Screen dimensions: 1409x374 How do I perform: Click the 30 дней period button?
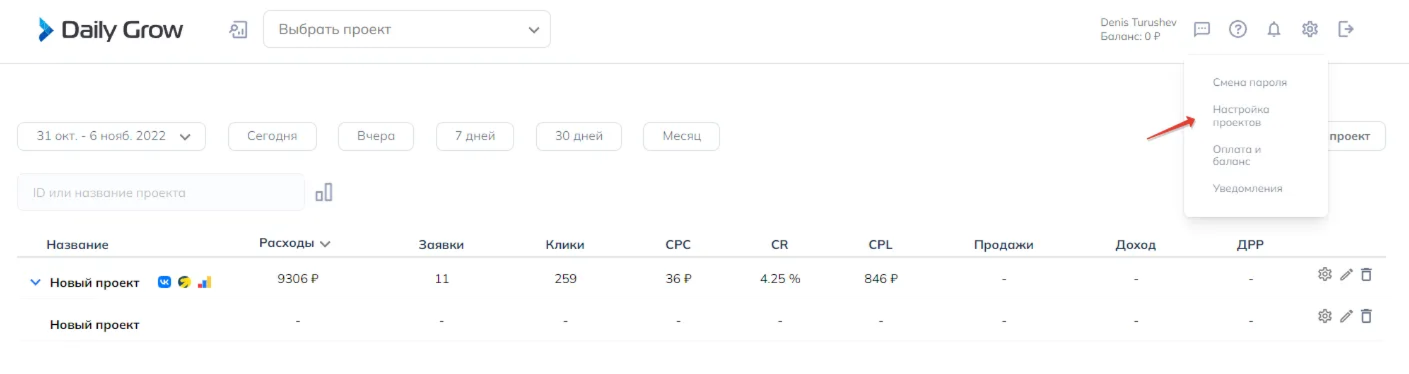point(579,136)
